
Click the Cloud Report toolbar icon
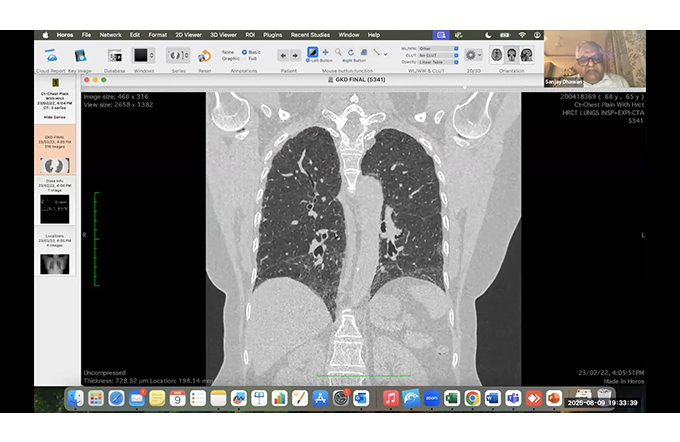pyautogui.click(x=52, y=56)
